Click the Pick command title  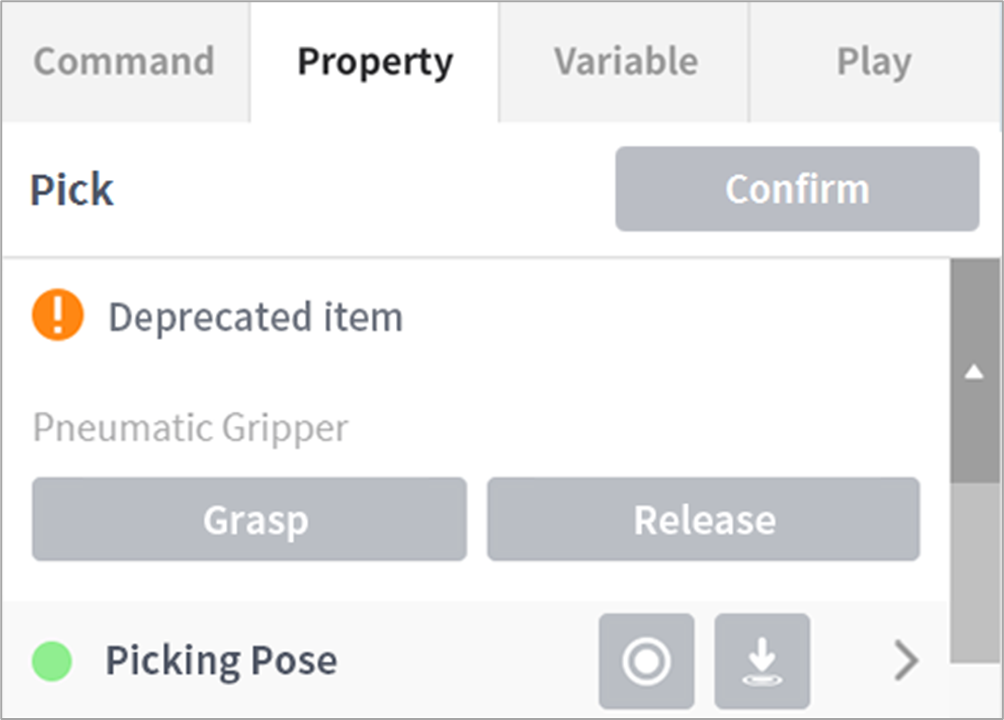point(72,190)
